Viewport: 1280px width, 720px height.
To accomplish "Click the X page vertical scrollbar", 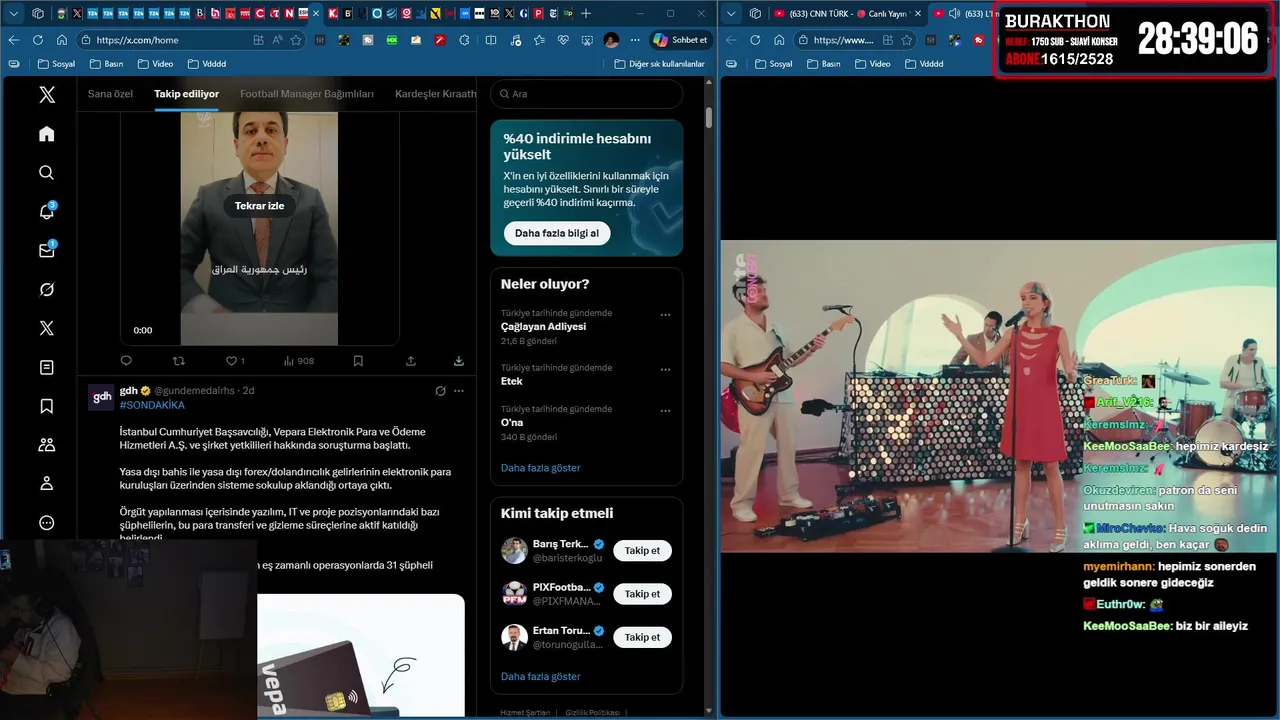I will coord(709,117).
